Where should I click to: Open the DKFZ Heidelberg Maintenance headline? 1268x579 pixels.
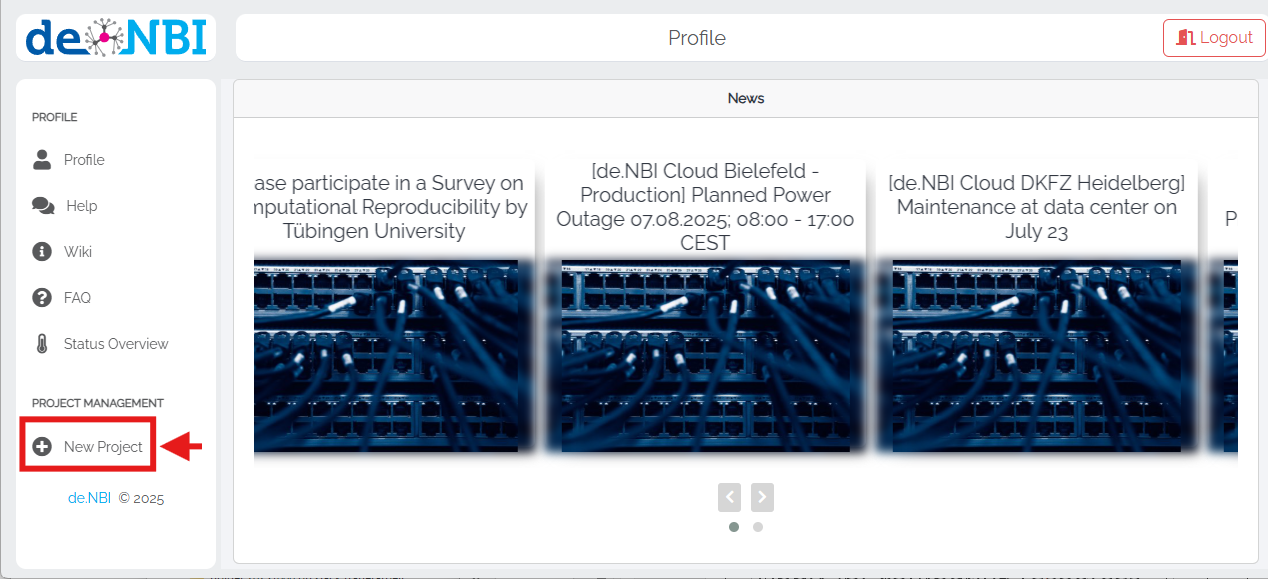[1036, 207]
